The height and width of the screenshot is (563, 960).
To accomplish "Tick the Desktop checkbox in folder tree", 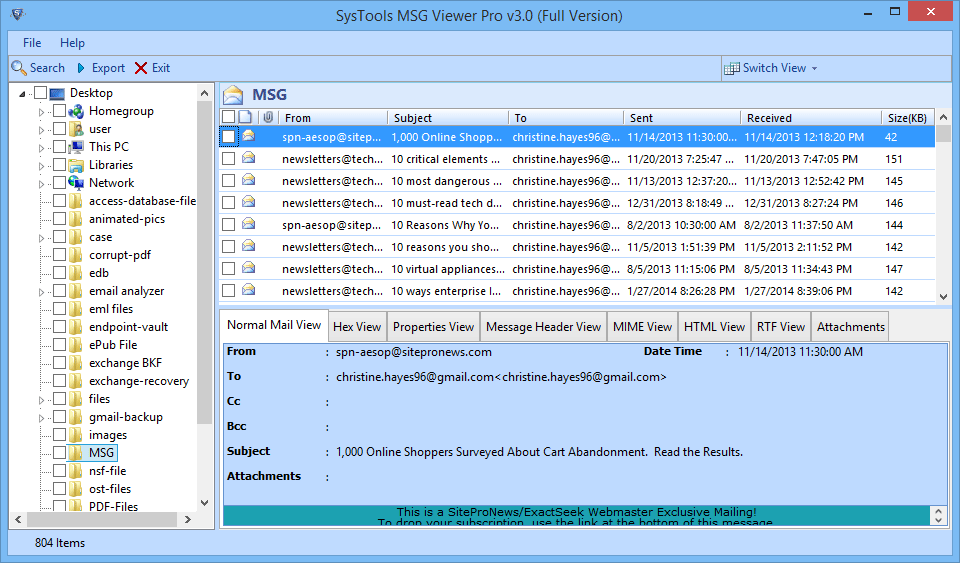I will pos(40,93).
